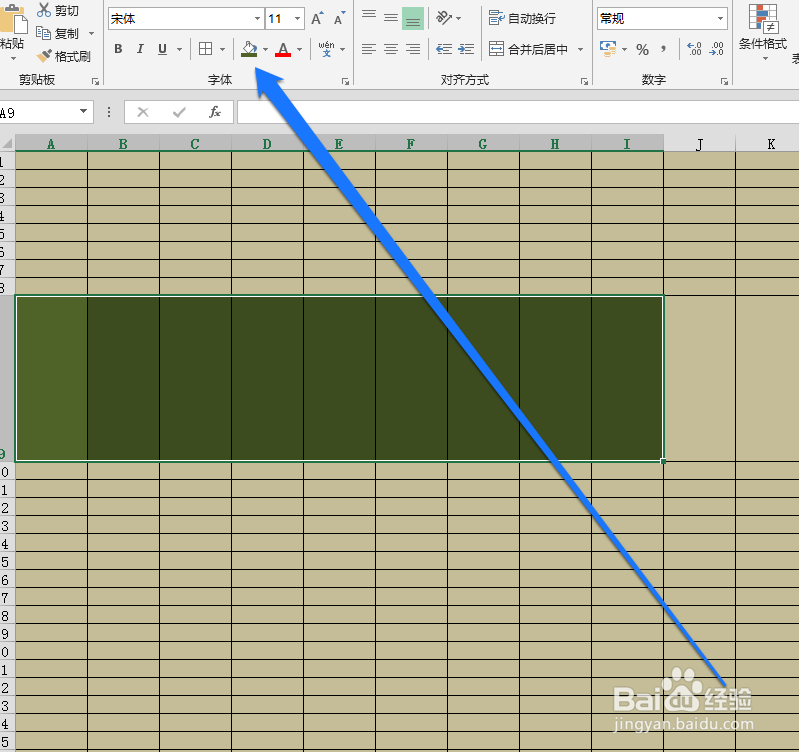This screenshot has width=799, height=752.
Task: Click the Copy (复制) button
Action: coord(58,34)
